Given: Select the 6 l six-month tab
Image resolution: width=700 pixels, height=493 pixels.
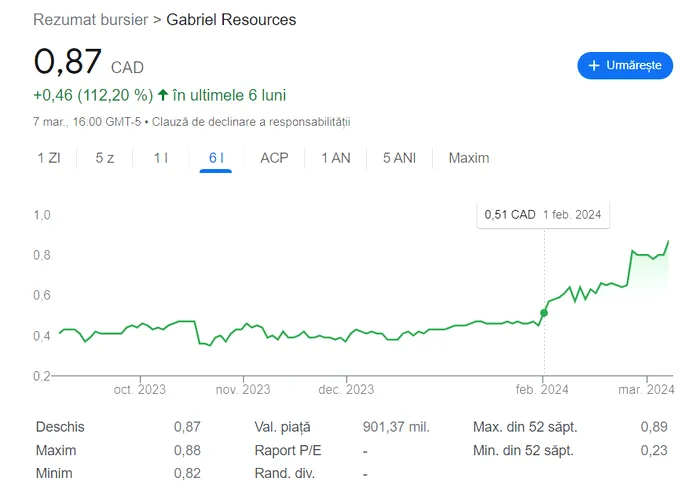Looking at the screenshot, I should pyautogui.click(x=216, y=158).
